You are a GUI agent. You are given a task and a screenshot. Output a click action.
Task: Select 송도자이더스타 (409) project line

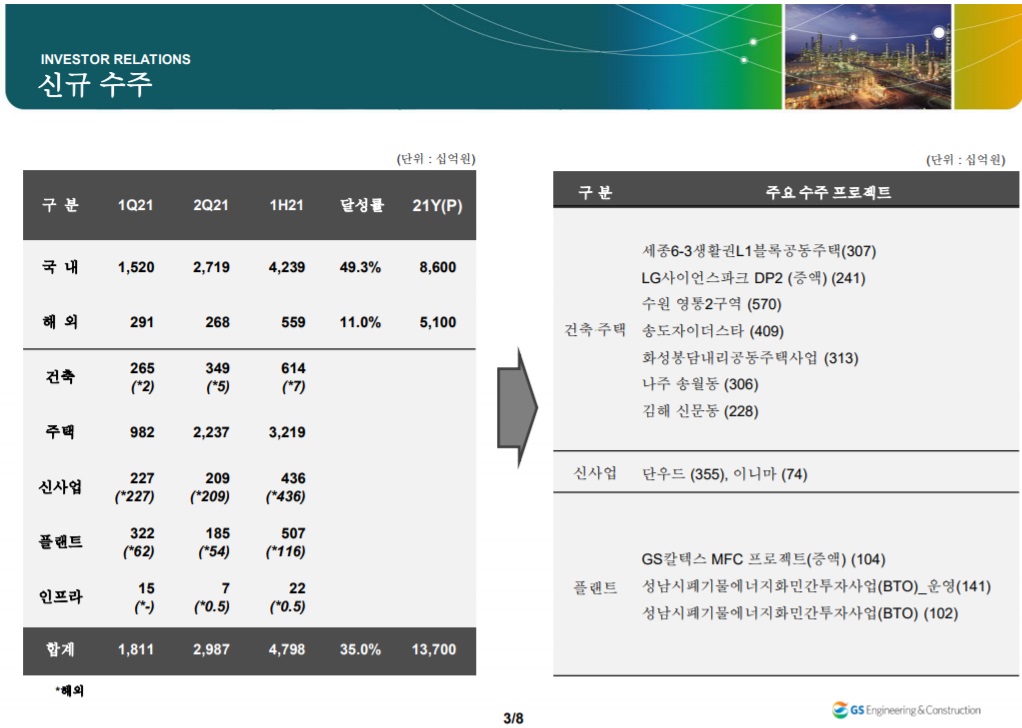pos(713,331)
